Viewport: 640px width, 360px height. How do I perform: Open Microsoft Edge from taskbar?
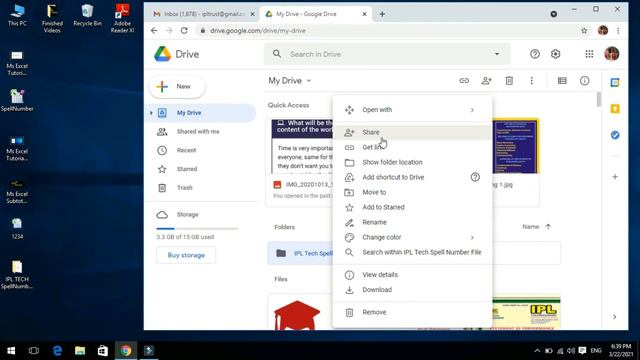point(57,351)
